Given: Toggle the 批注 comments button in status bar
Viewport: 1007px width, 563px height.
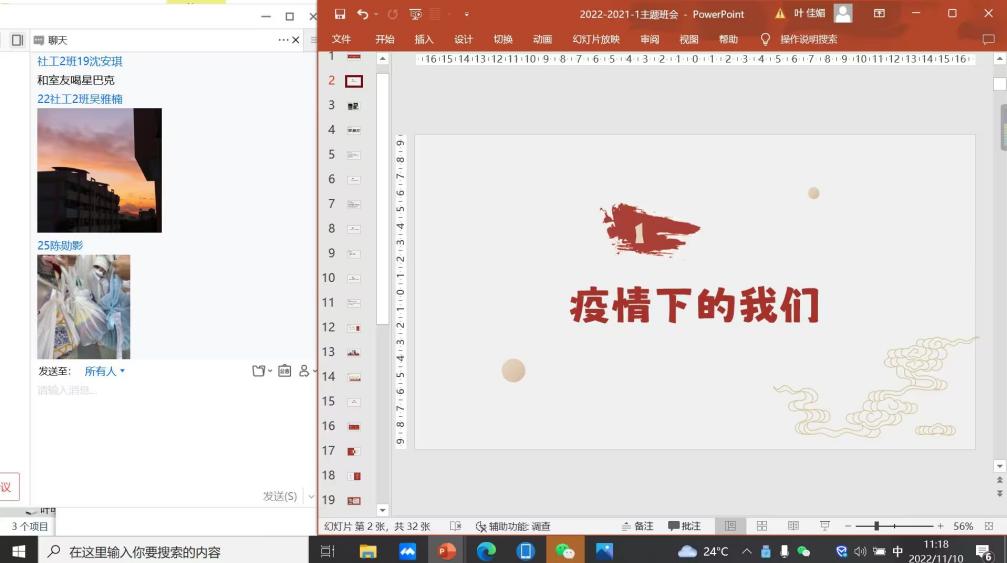Looking at the screenshot, I should [x=684, y=526].
